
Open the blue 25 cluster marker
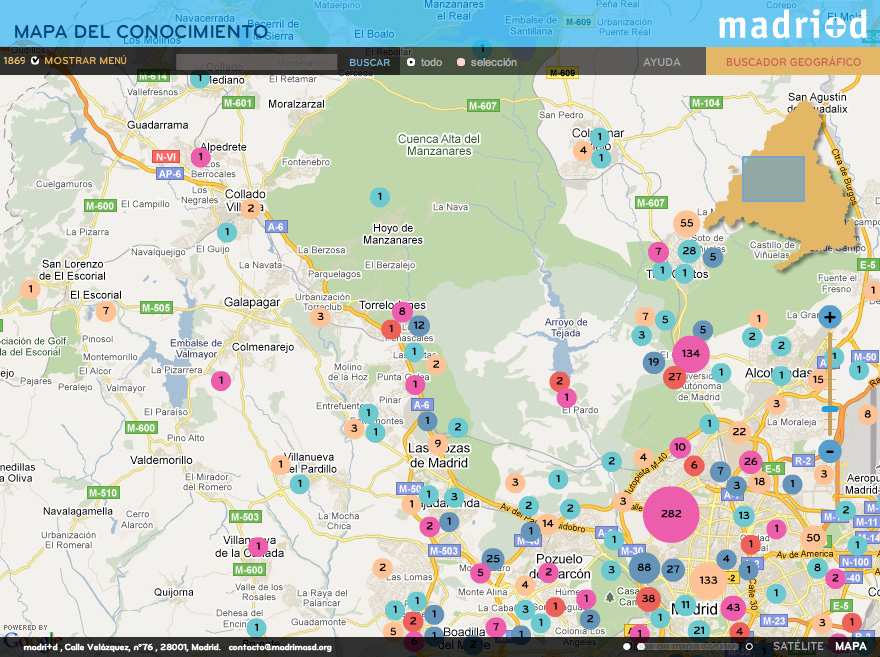click(x=493, y=559)
